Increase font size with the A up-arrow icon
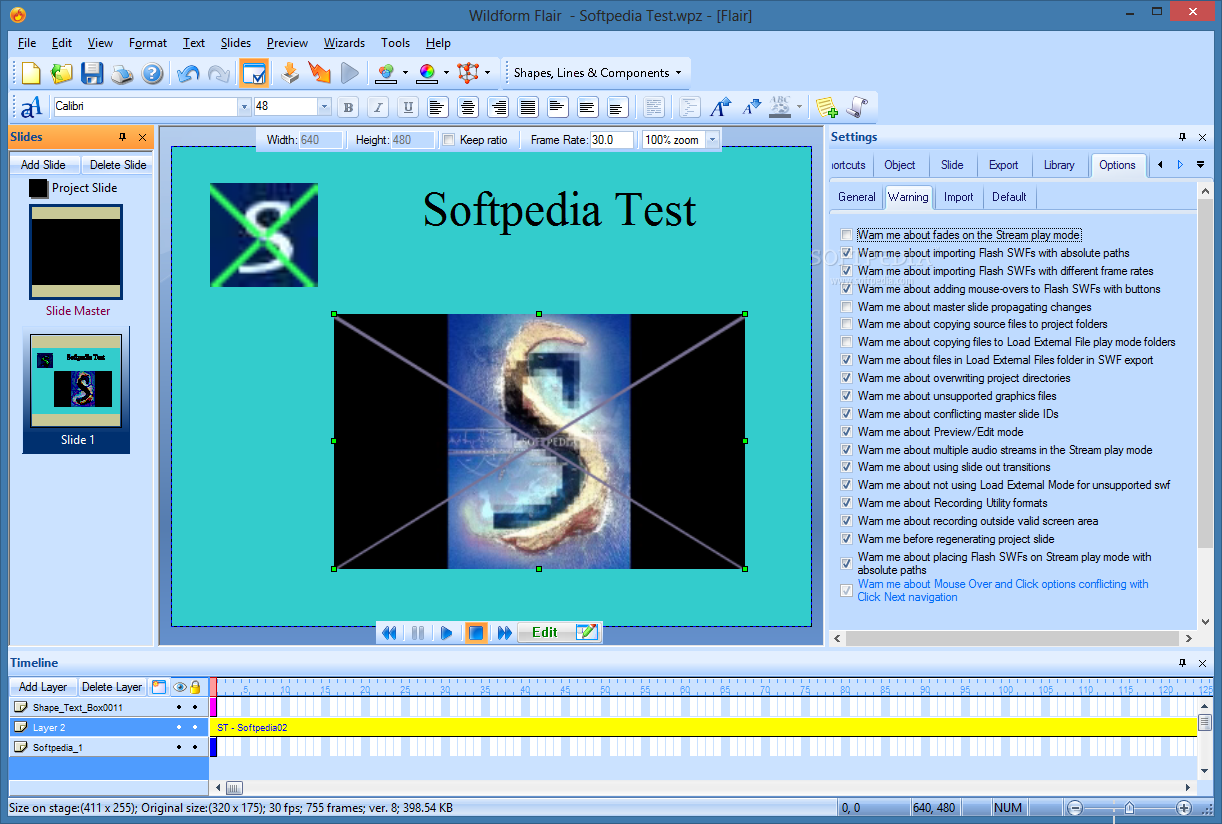The image size is (1222, 824). point(720,107)
